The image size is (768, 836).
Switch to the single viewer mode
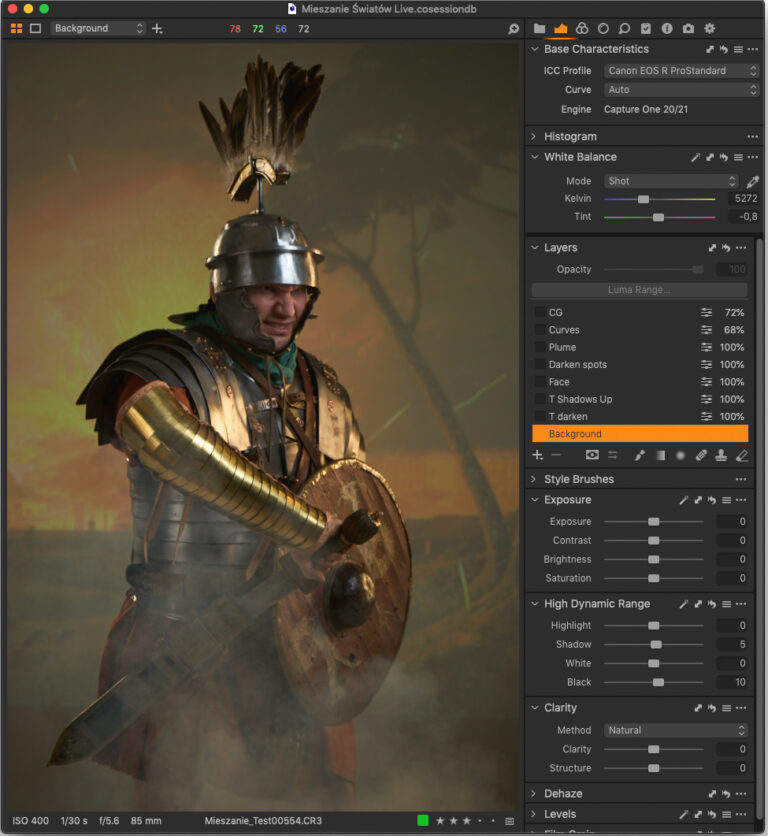(x=35, y=28)
